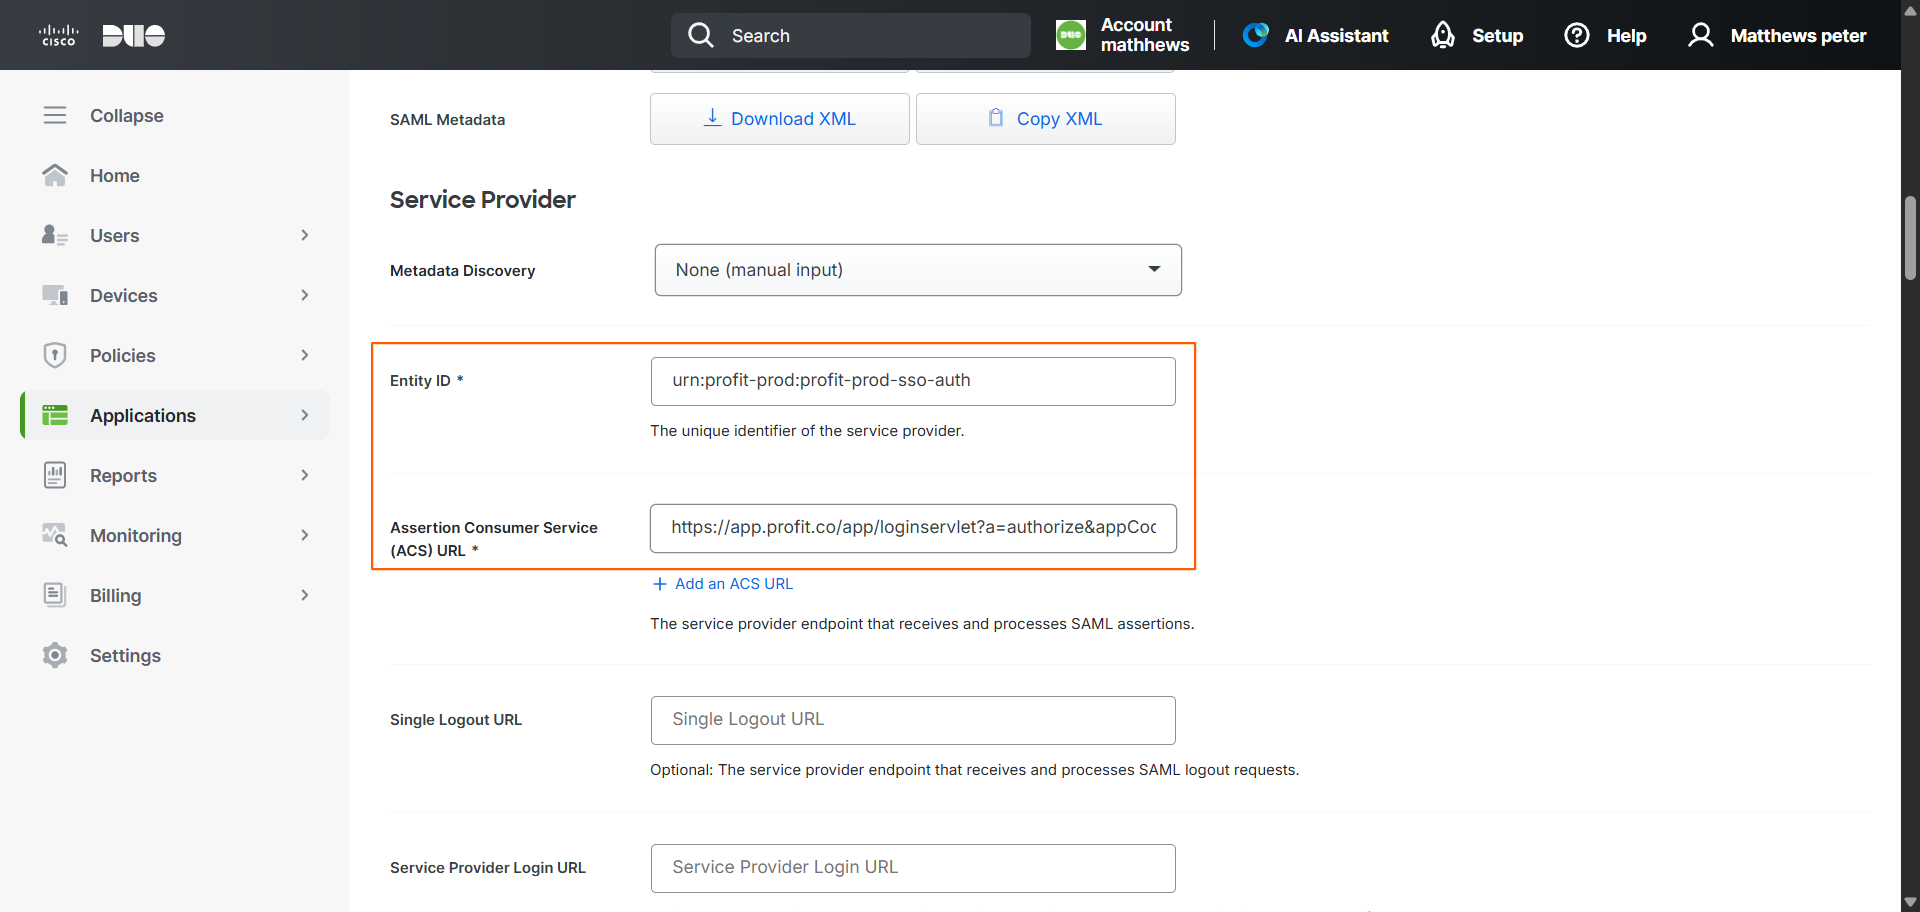
Task: Click the Setup rocket icon
Action: tap(1443, 35)
